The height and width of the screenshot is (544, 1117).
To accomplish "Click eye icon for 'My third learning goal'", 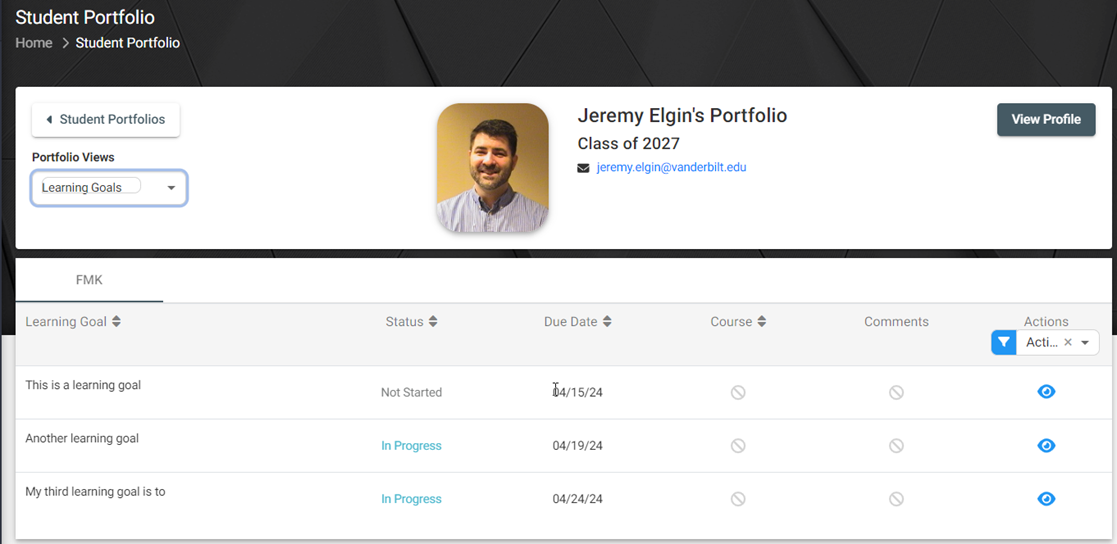I will pyautogui.click(x=1046, y=499).
